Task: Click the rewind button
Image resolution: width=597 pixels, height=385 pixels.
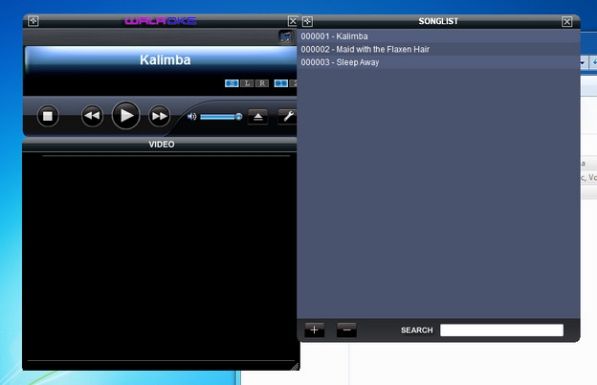Action: pyautogui.click(x=92, y=116)
